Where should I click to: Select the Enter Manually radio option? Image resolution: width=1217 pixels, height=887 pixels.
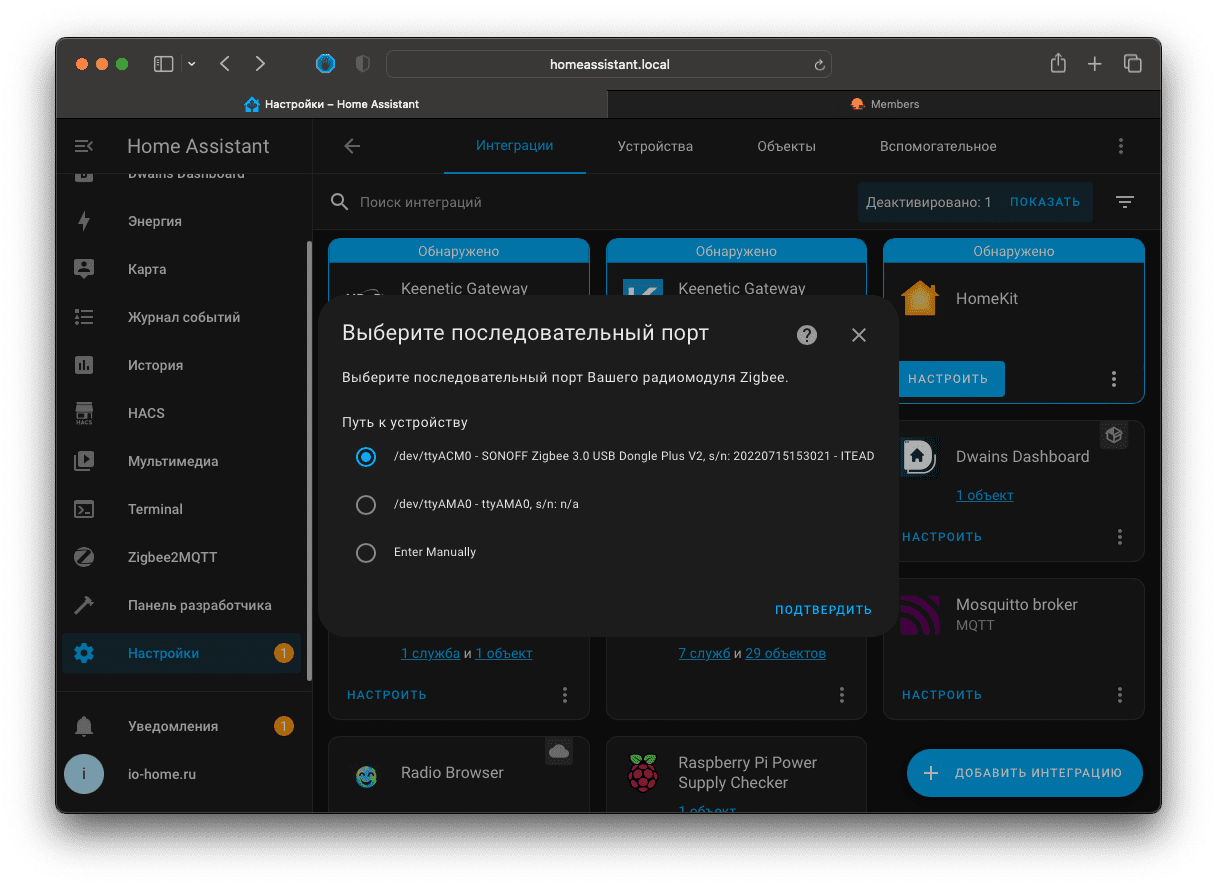pyautogui.click(x=366, y=552)
